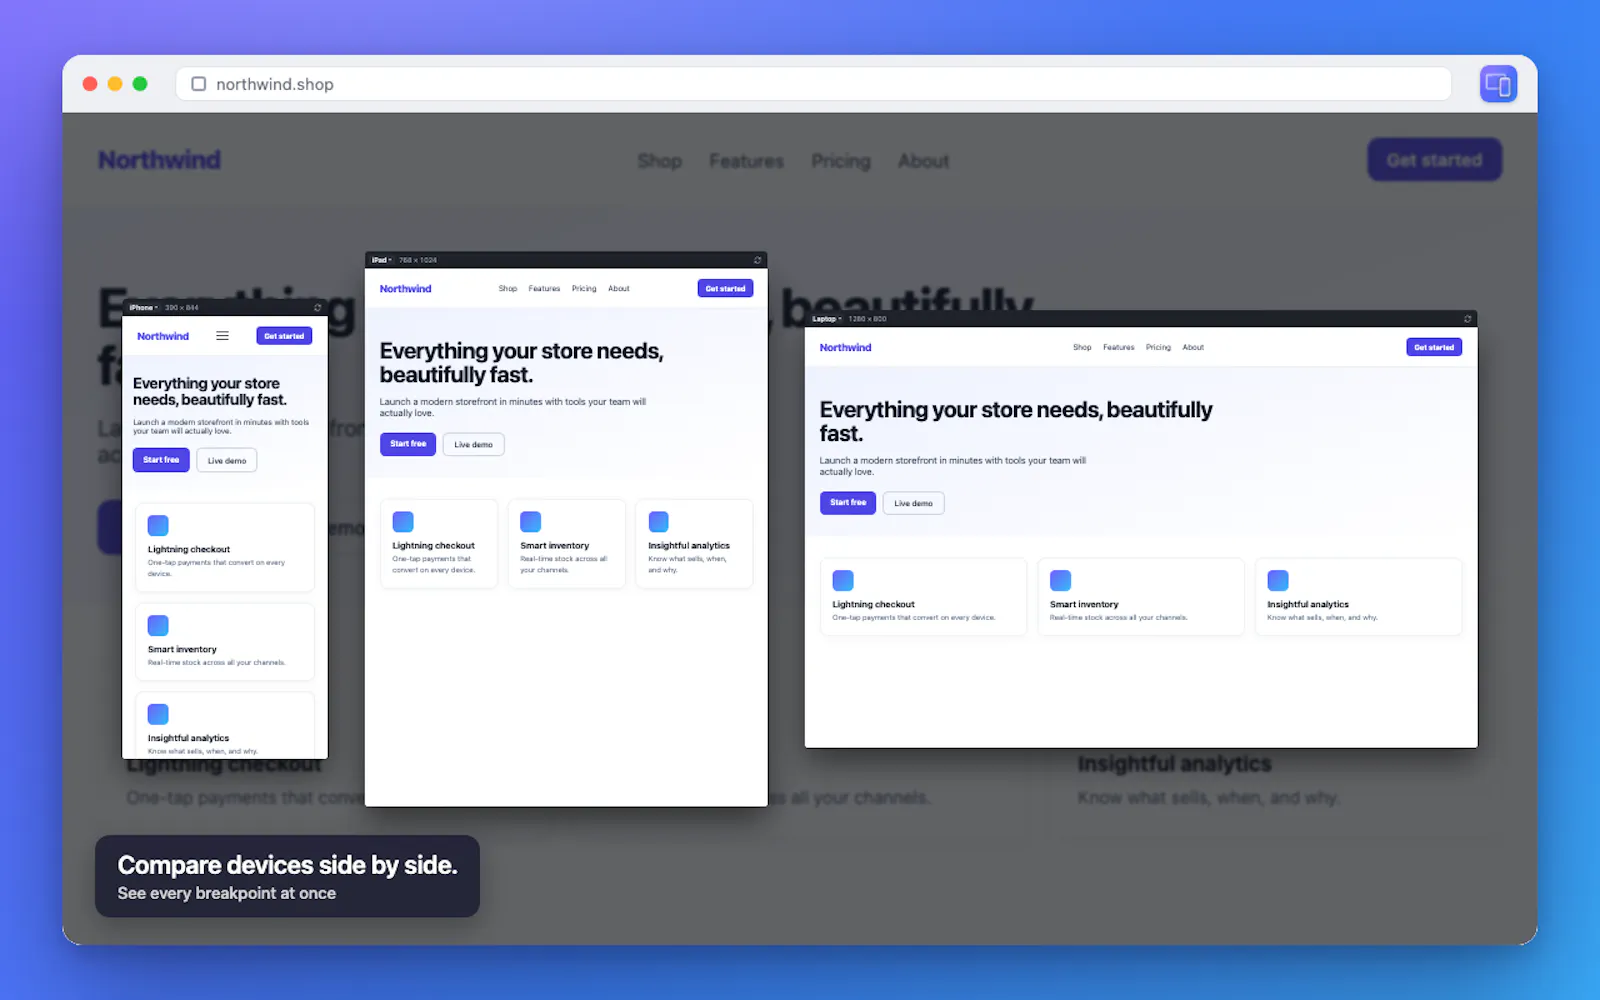Click dimmed Get started button on background page

[x=1435, y=160]
